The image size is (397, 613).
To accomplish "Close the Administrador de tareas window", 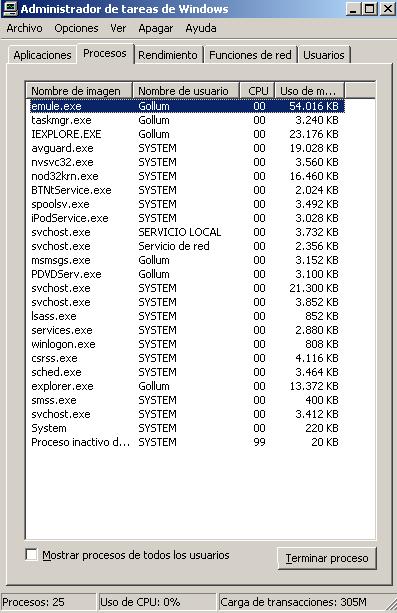I will pos(387,9).
